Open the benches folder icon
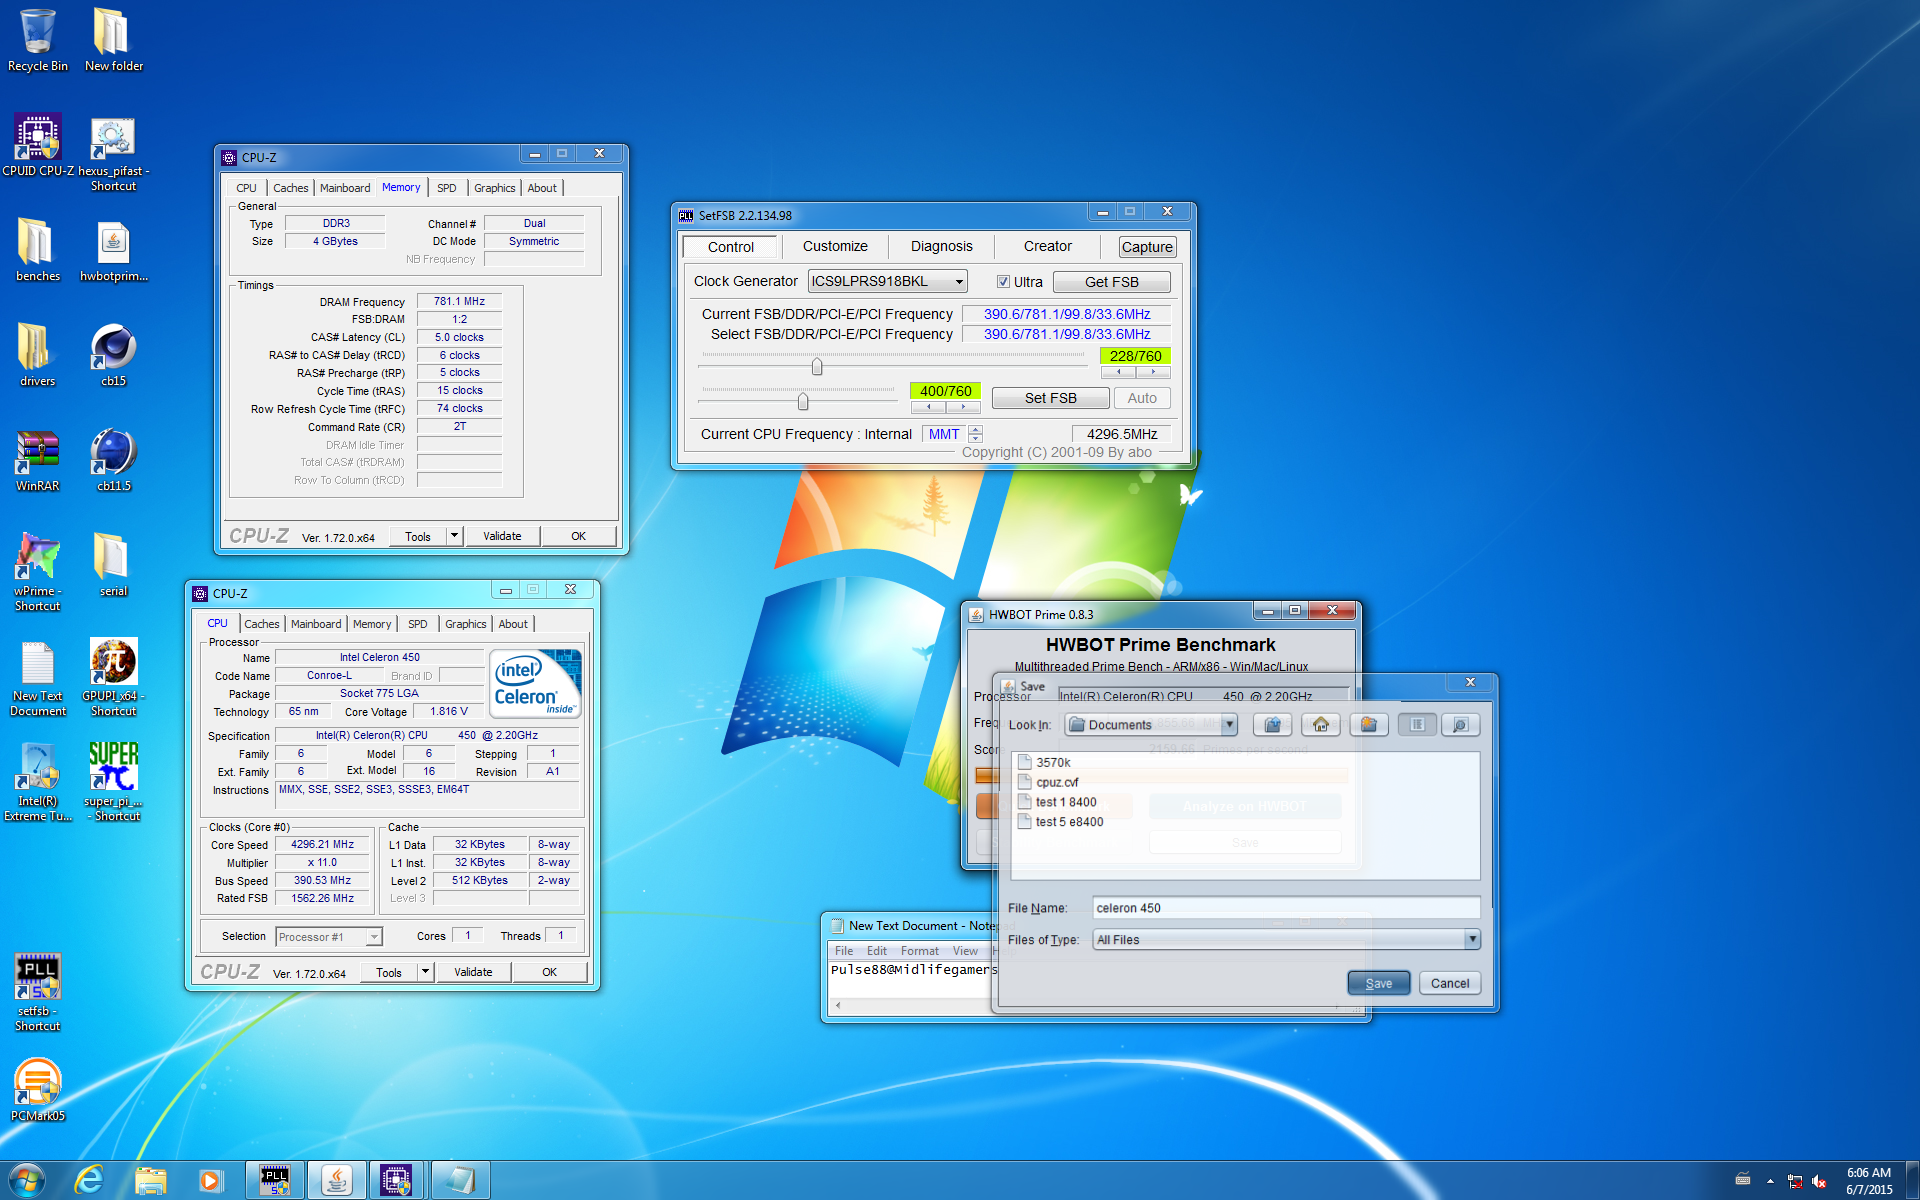This screenshot has height=1200, width=1920. point(38,250)
